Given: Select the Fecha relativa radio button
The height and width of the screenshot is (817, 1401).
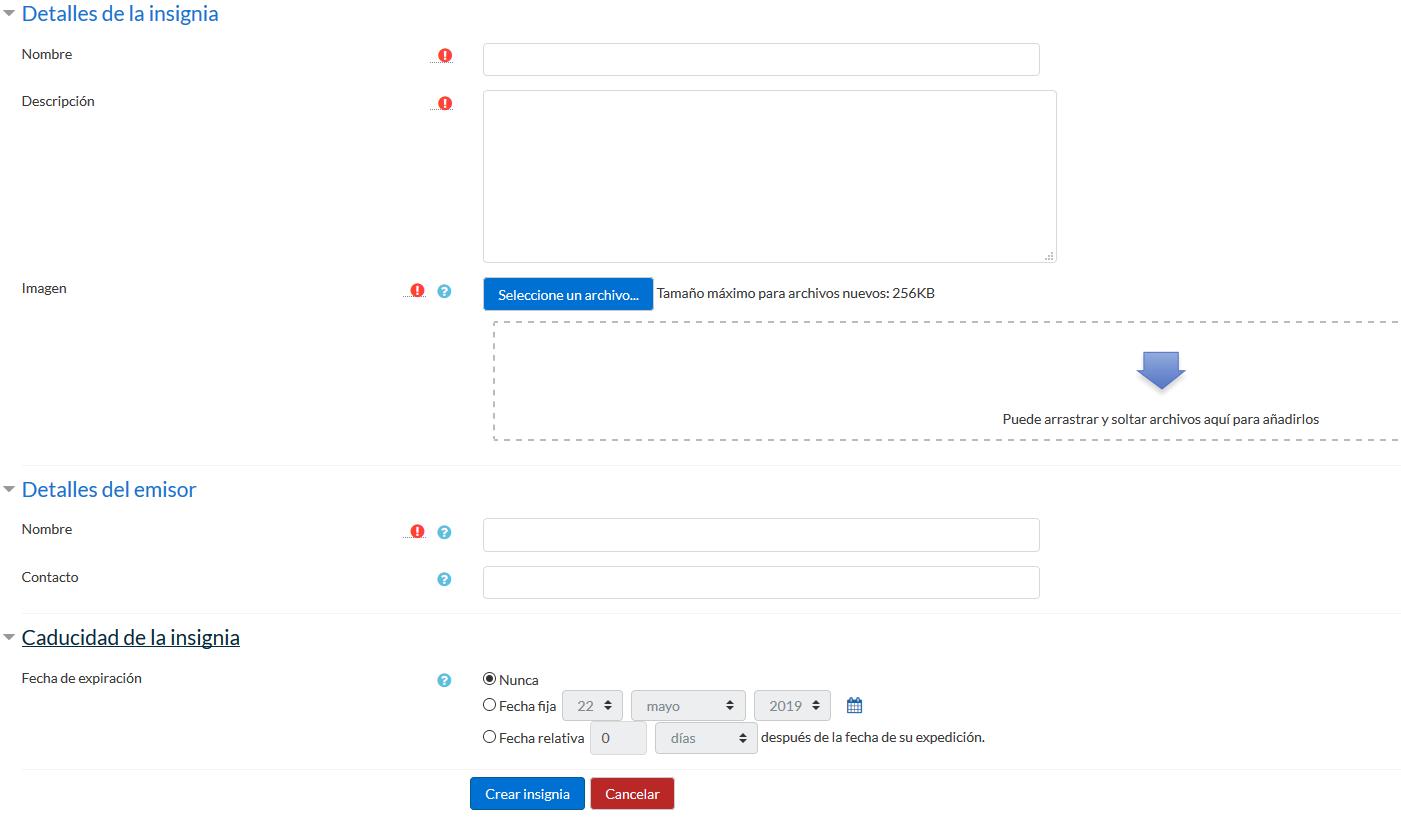Looking at the screenshot, I should [x=489, y=737].
